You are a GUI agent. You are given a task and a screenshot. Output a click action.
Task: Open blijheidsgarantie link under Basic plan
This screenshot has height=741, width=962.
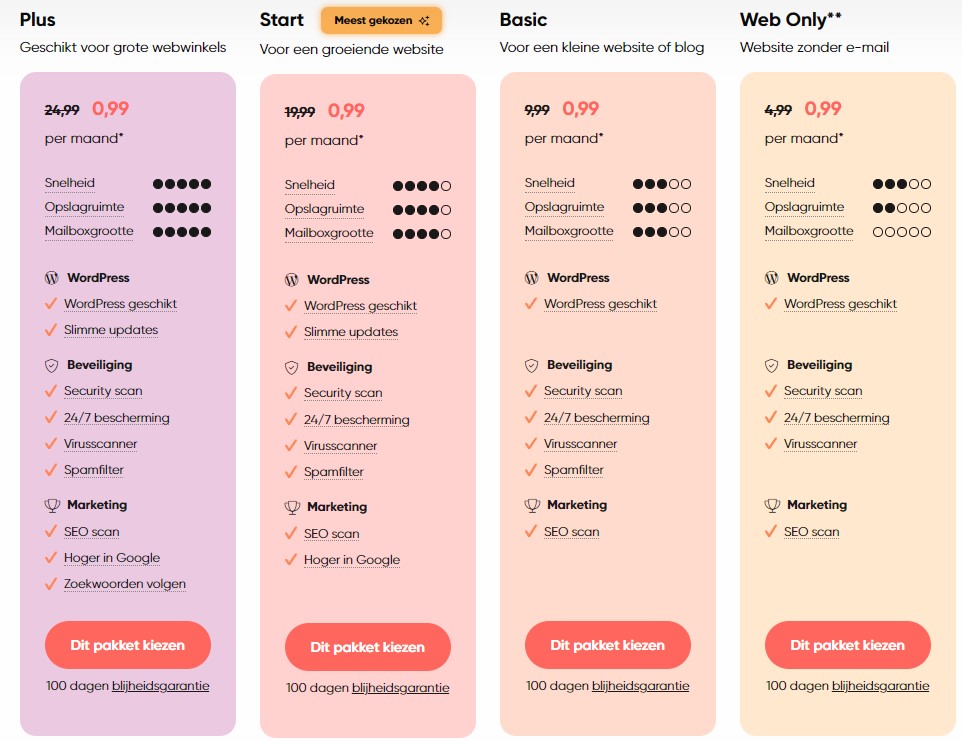tap(640, 686)
